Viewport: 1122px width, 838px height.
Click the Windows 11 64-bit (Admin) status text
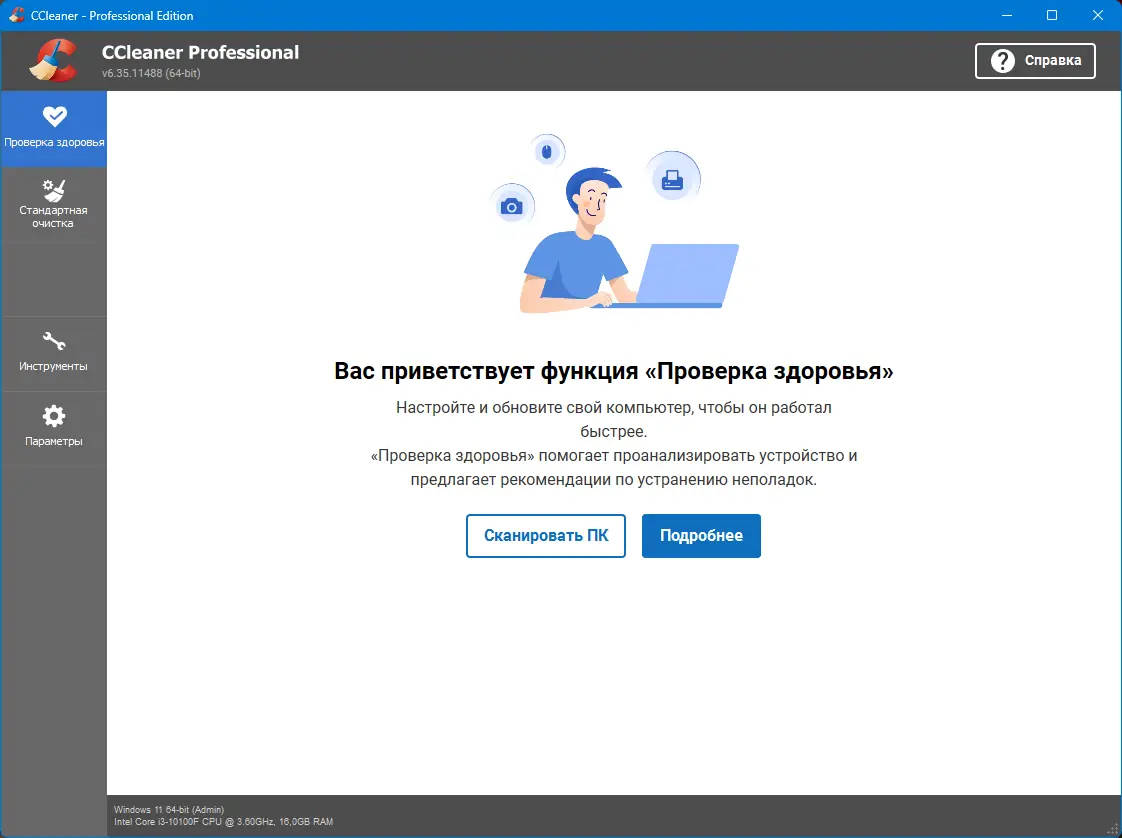(169, 810)
